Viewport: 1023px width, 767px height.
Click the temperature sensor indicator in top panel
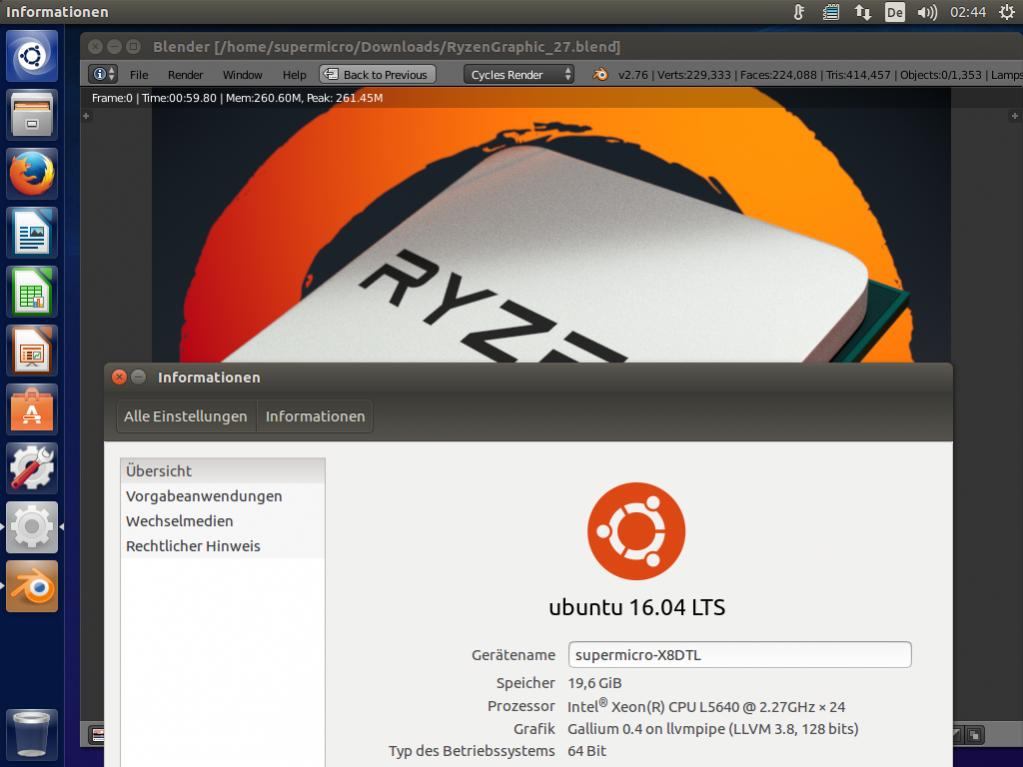(799, 12)
